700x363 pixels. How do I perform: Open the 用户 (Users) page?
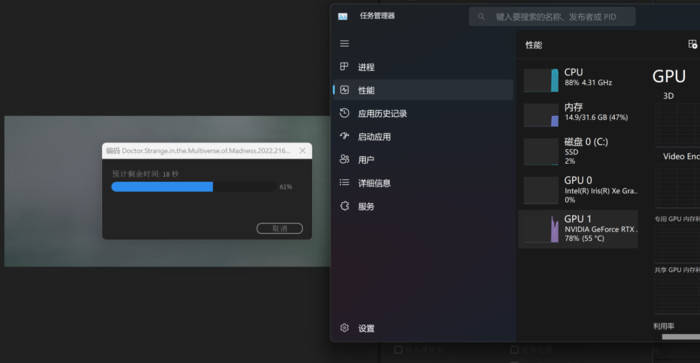(423, 159)
